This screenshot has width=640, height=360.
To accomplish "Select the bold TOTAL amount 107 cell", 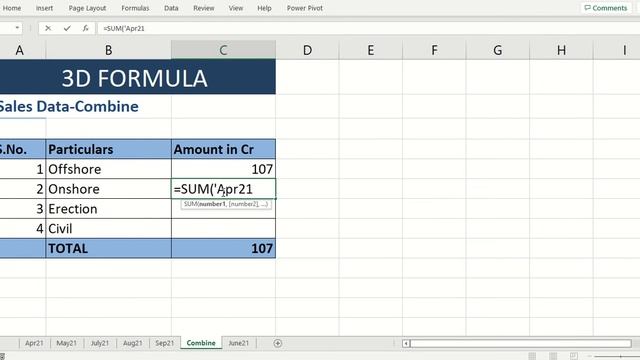I will click(223, 249).
